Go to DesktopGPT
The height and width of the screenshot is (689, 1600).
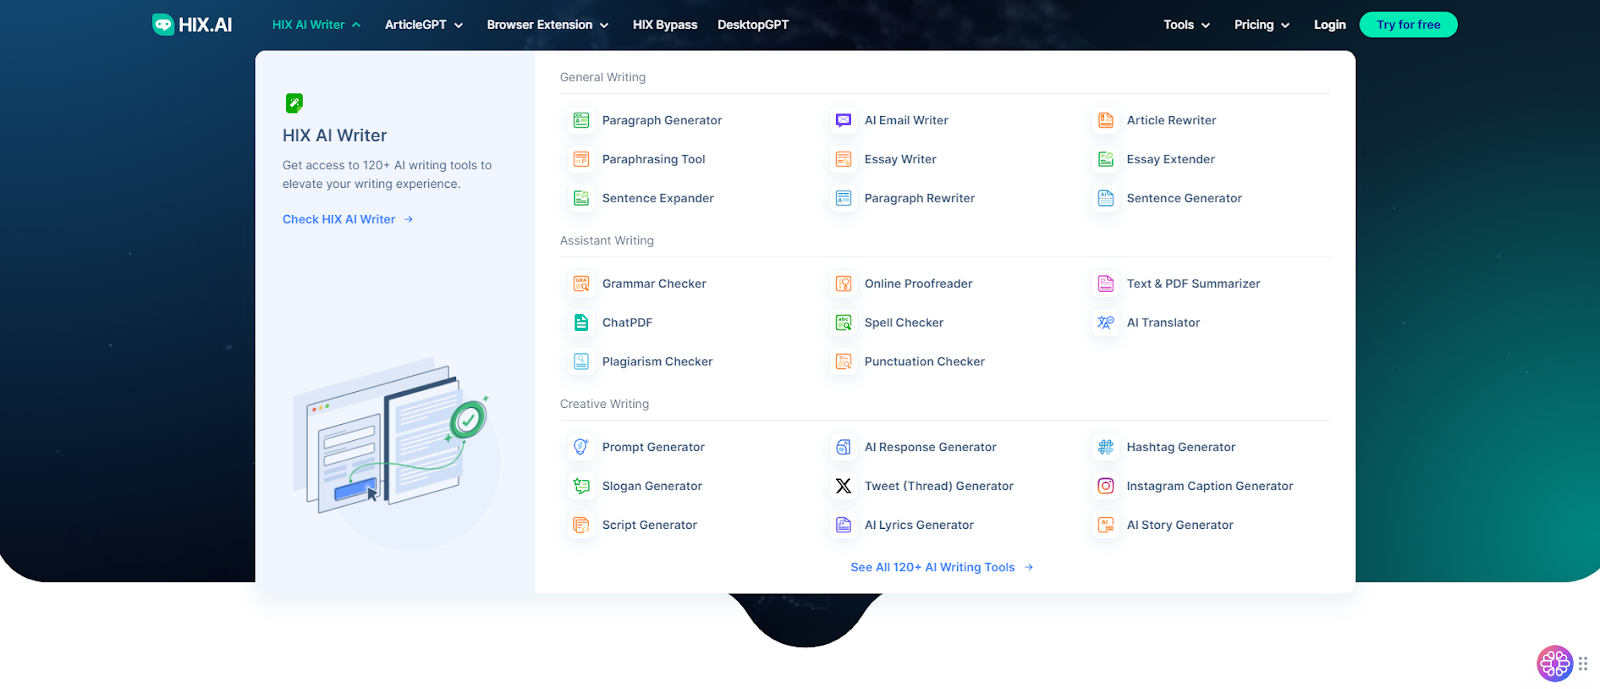coord(753,25)
